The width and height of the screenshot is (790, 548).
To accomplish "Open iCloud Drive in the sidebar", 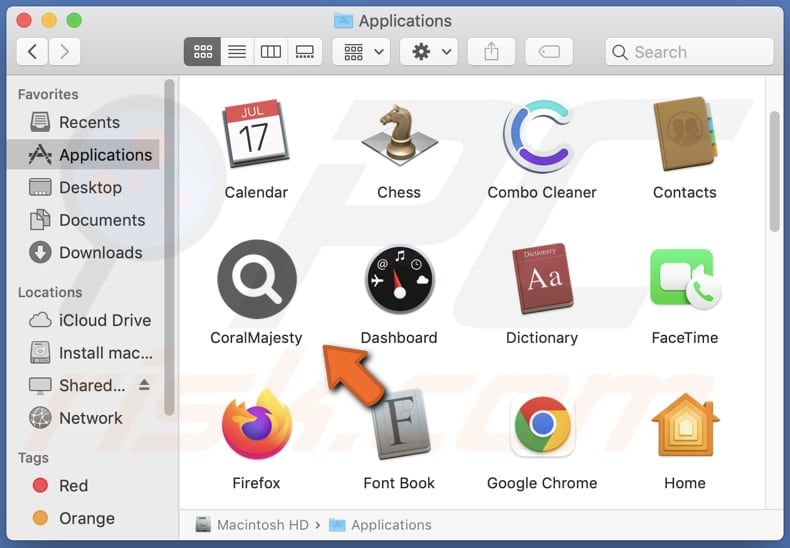I will click(84, 320).
